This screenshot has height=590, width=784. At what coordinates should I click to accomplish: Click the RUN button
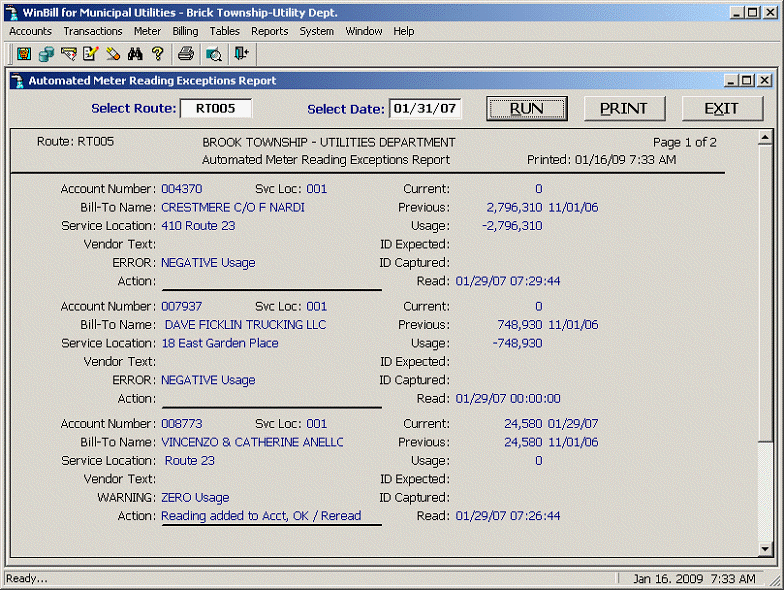(526, 108)
